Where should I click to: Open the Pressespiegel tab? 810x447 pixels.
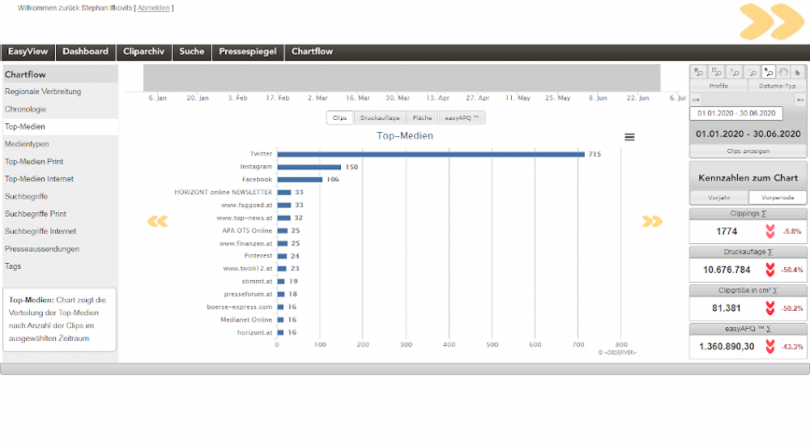[244, 52]
